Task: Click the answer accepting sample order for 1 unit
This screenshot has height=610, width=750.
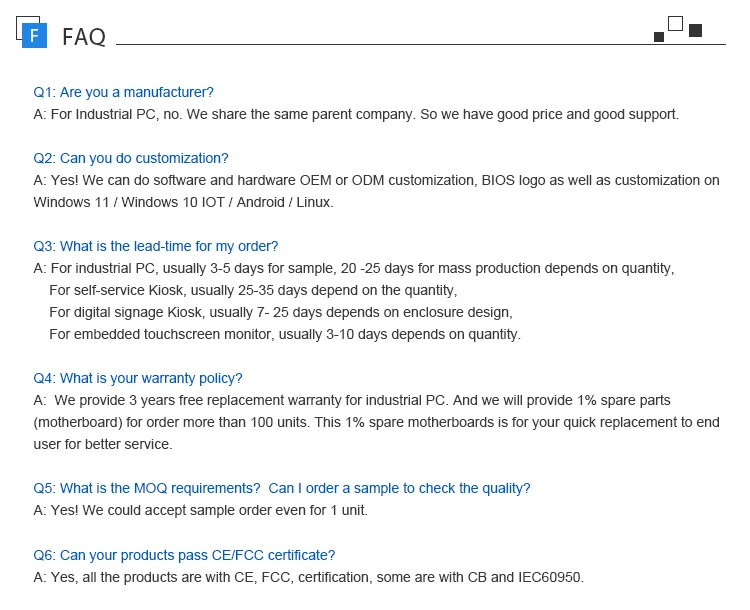Action: (201, 510)
